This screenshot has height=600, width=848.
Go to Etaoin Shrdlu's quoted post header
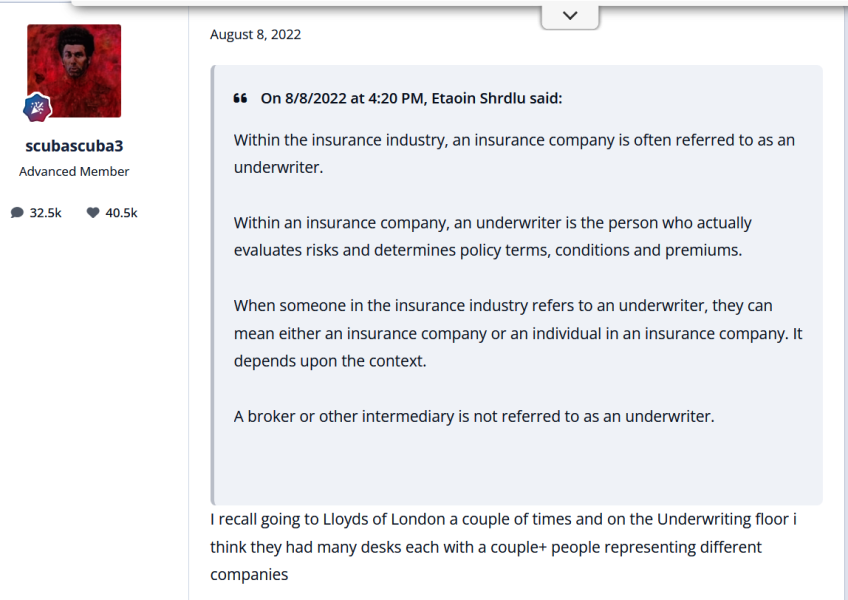click(x=411, y=98)
